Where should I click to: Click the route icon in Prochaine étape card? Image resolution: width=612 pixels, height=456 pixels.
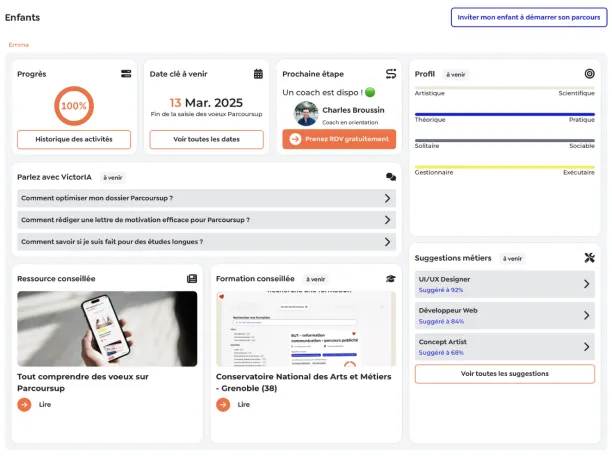click(391, 74)
